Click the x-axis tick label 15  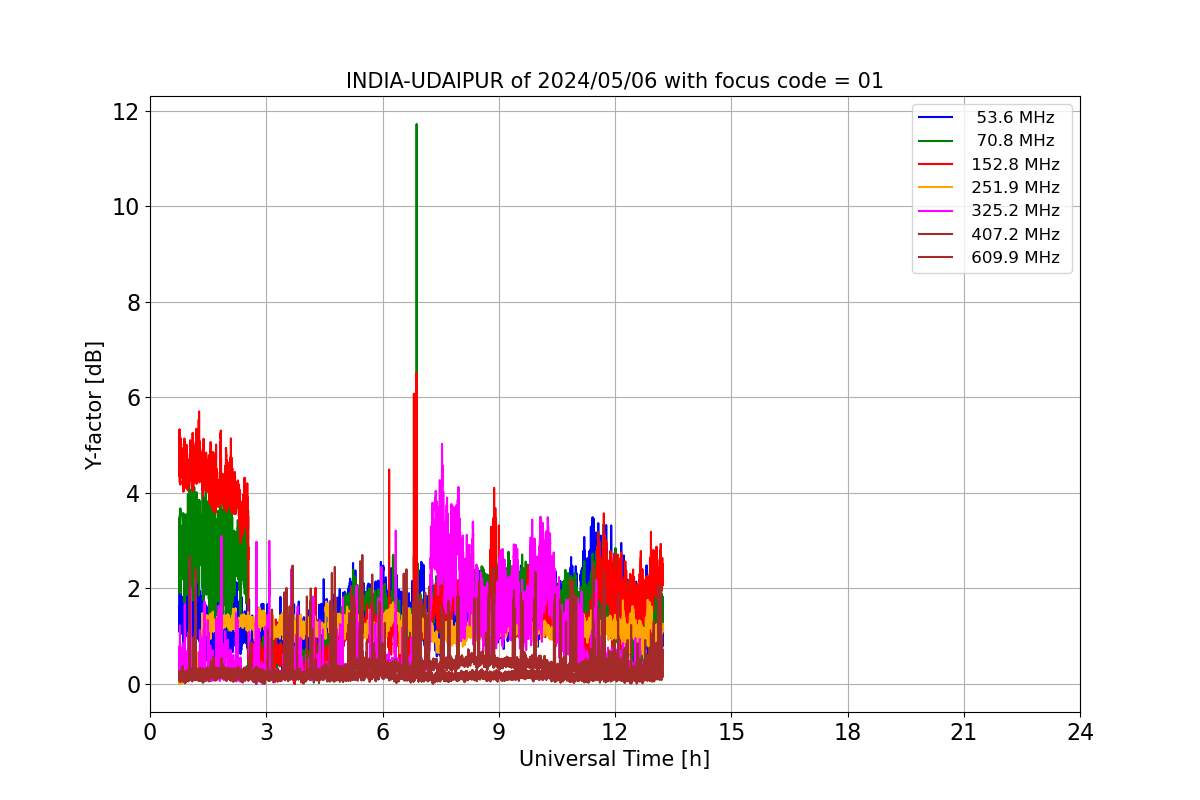(731, 732)
